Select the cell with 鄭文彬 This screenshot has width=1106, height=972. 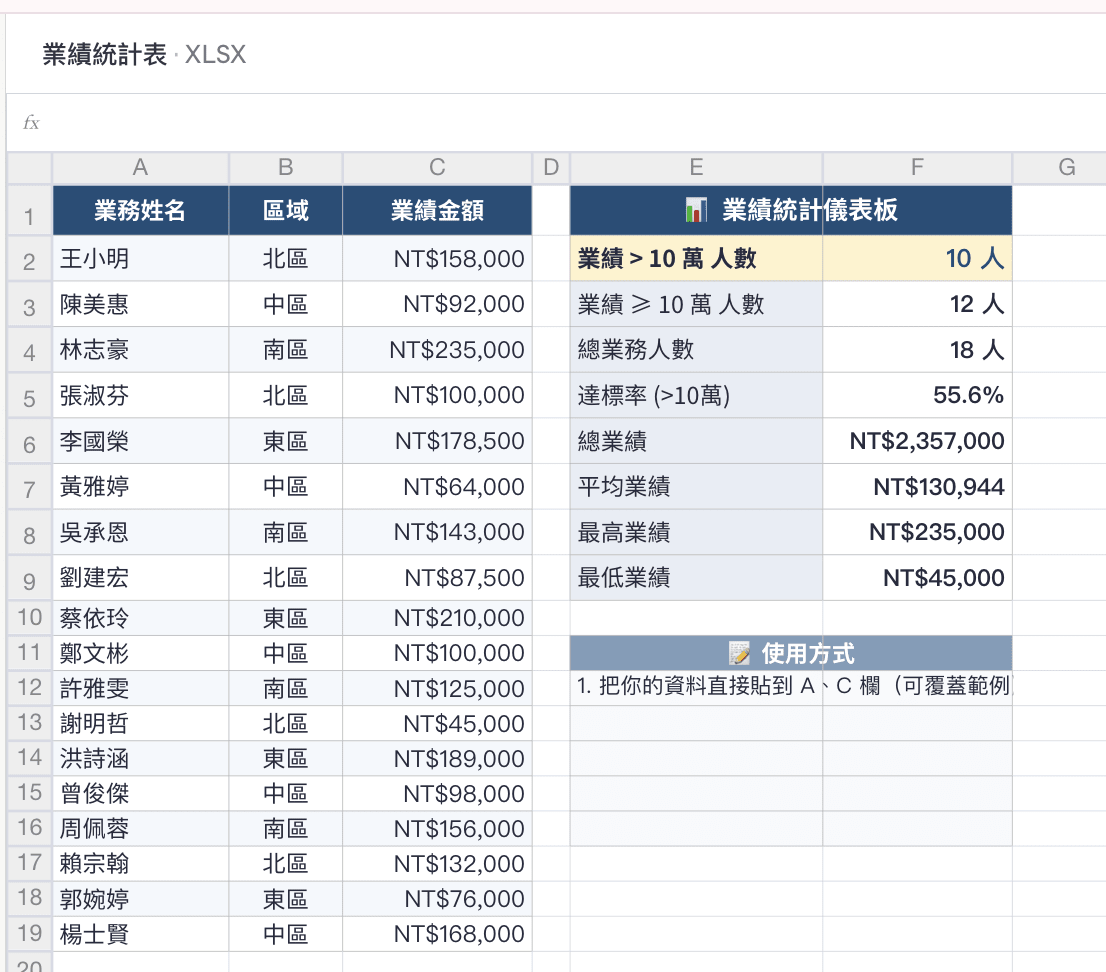(140, 653)
